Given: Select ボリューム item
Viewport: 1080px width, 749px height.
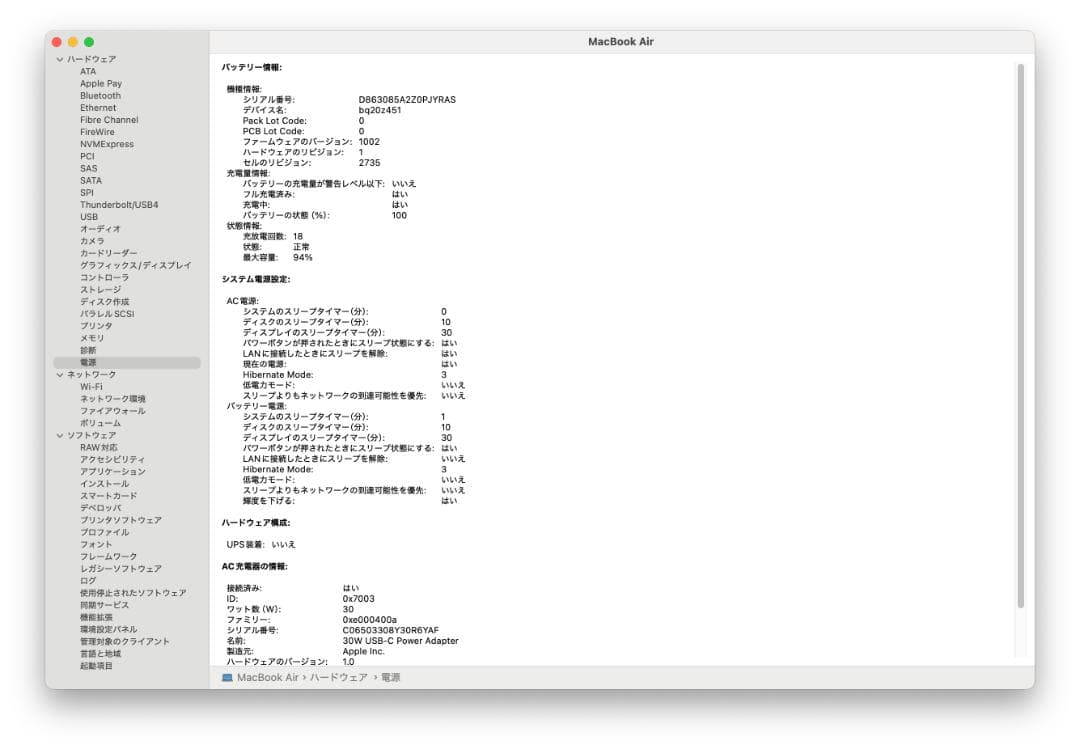Looking at the screenshot, I should click(x=100, y=423).
